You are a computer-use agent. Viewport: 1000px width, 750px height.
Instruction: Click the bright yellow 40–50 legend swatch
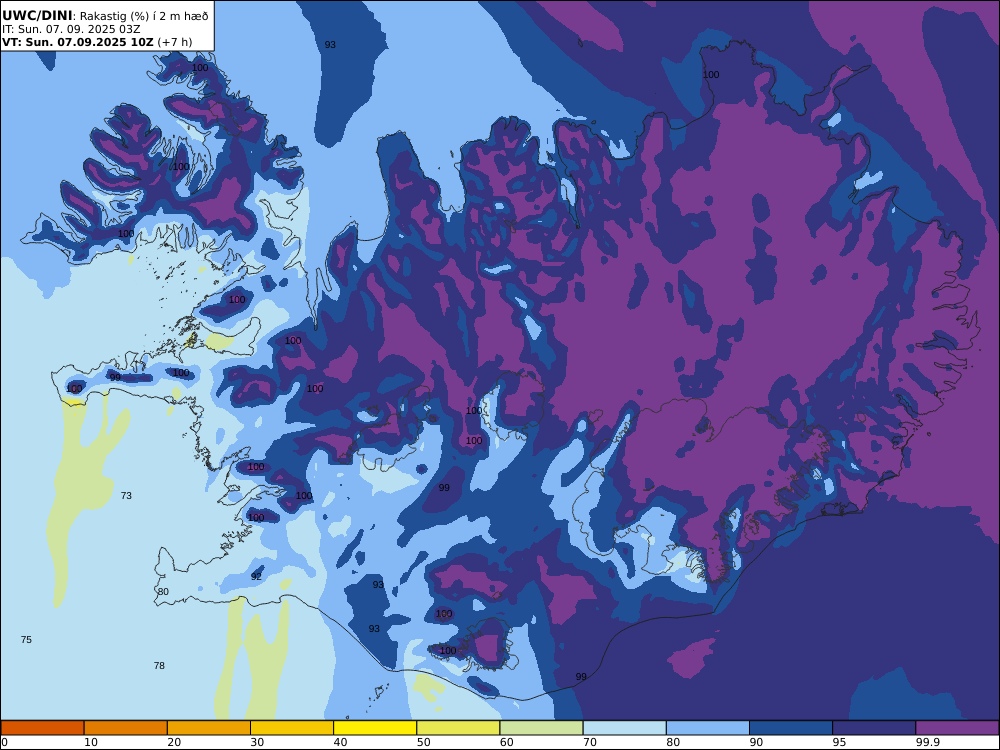pos(375,728)
